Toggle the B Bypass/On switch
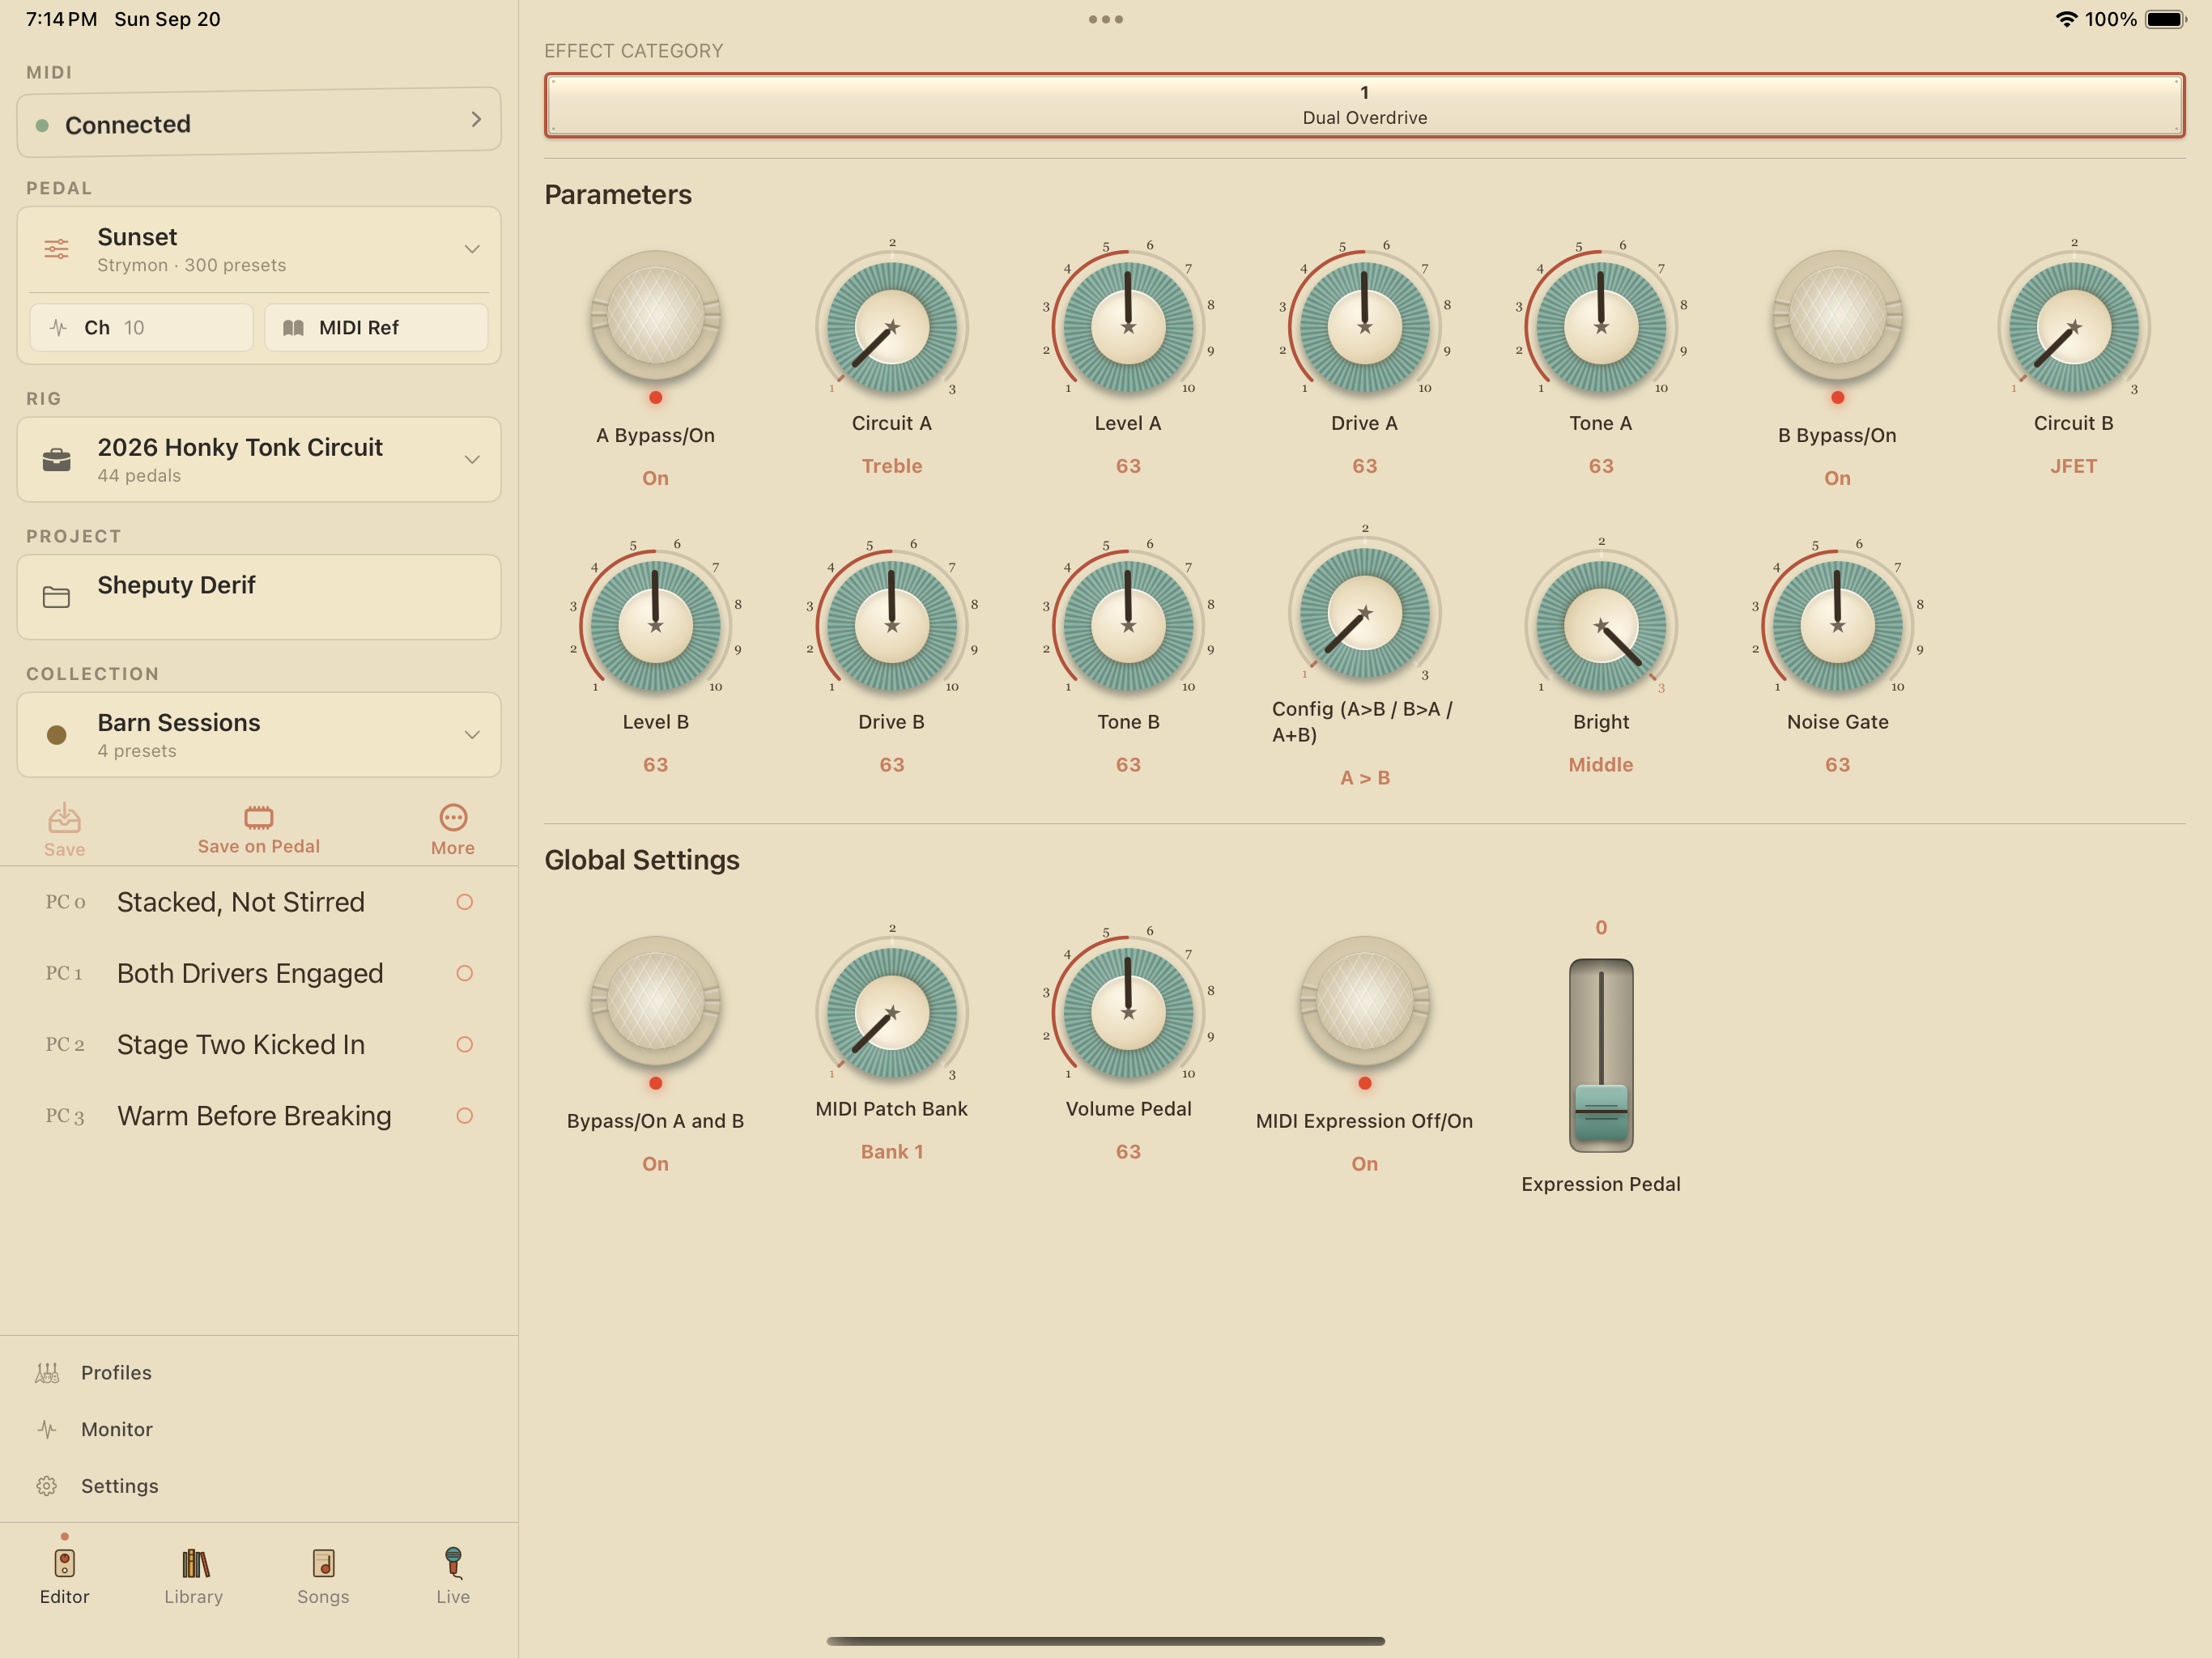The height and width of the screenshot is (1658, 2212). point(1837,316)
